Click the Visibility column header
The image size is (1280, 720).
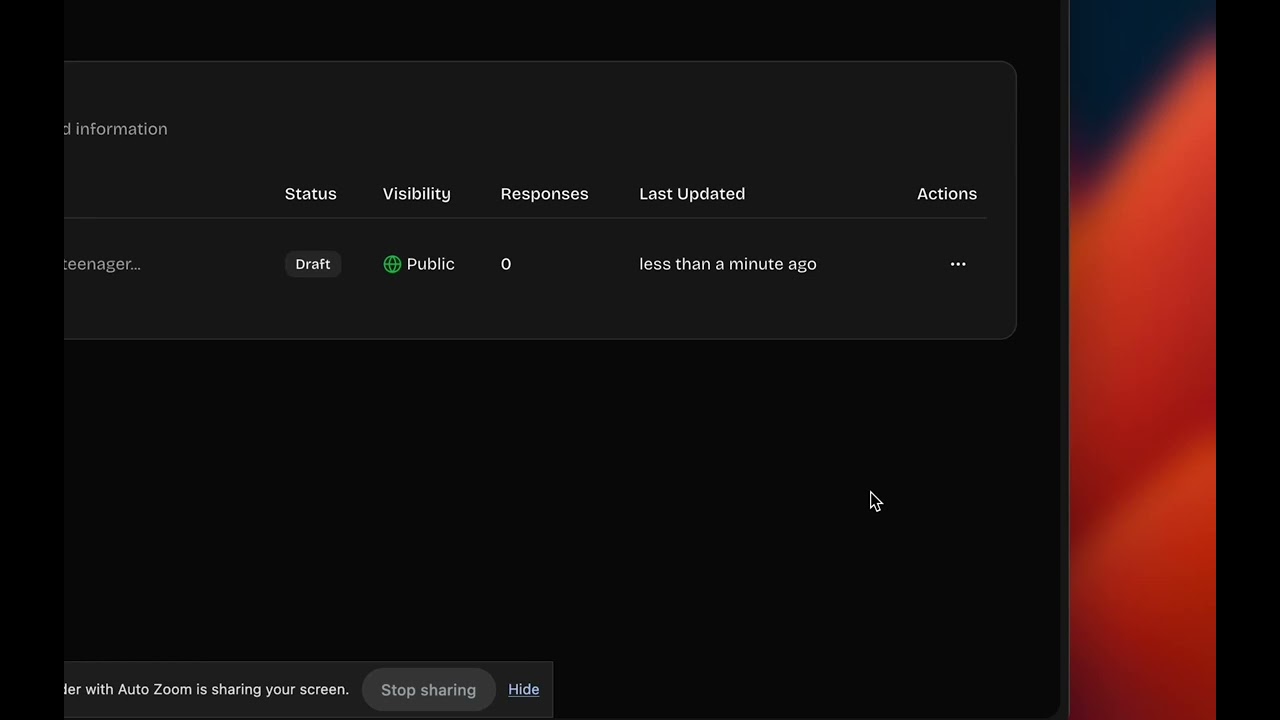tap(417, 194)
